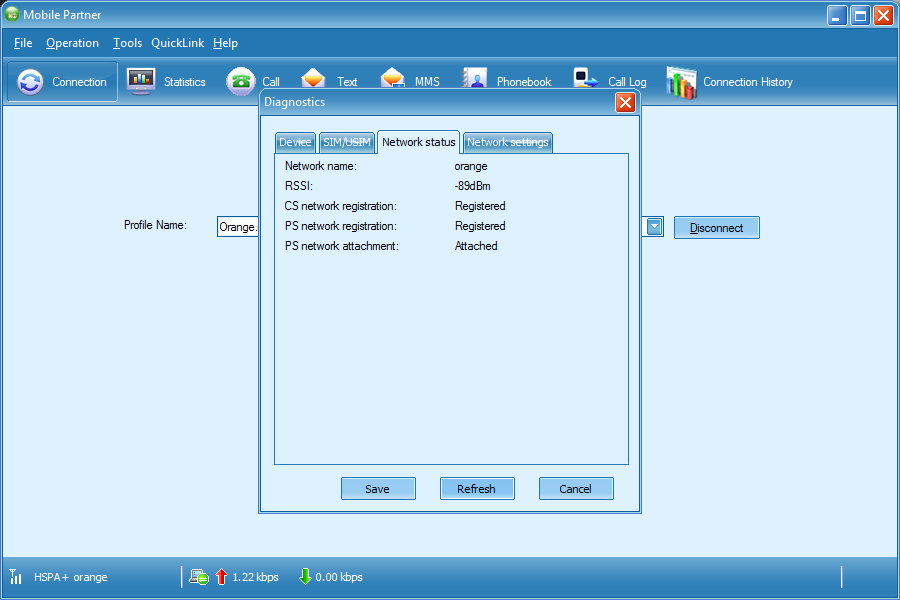Click the CS network registration Registered value

(x=480, y=206)
